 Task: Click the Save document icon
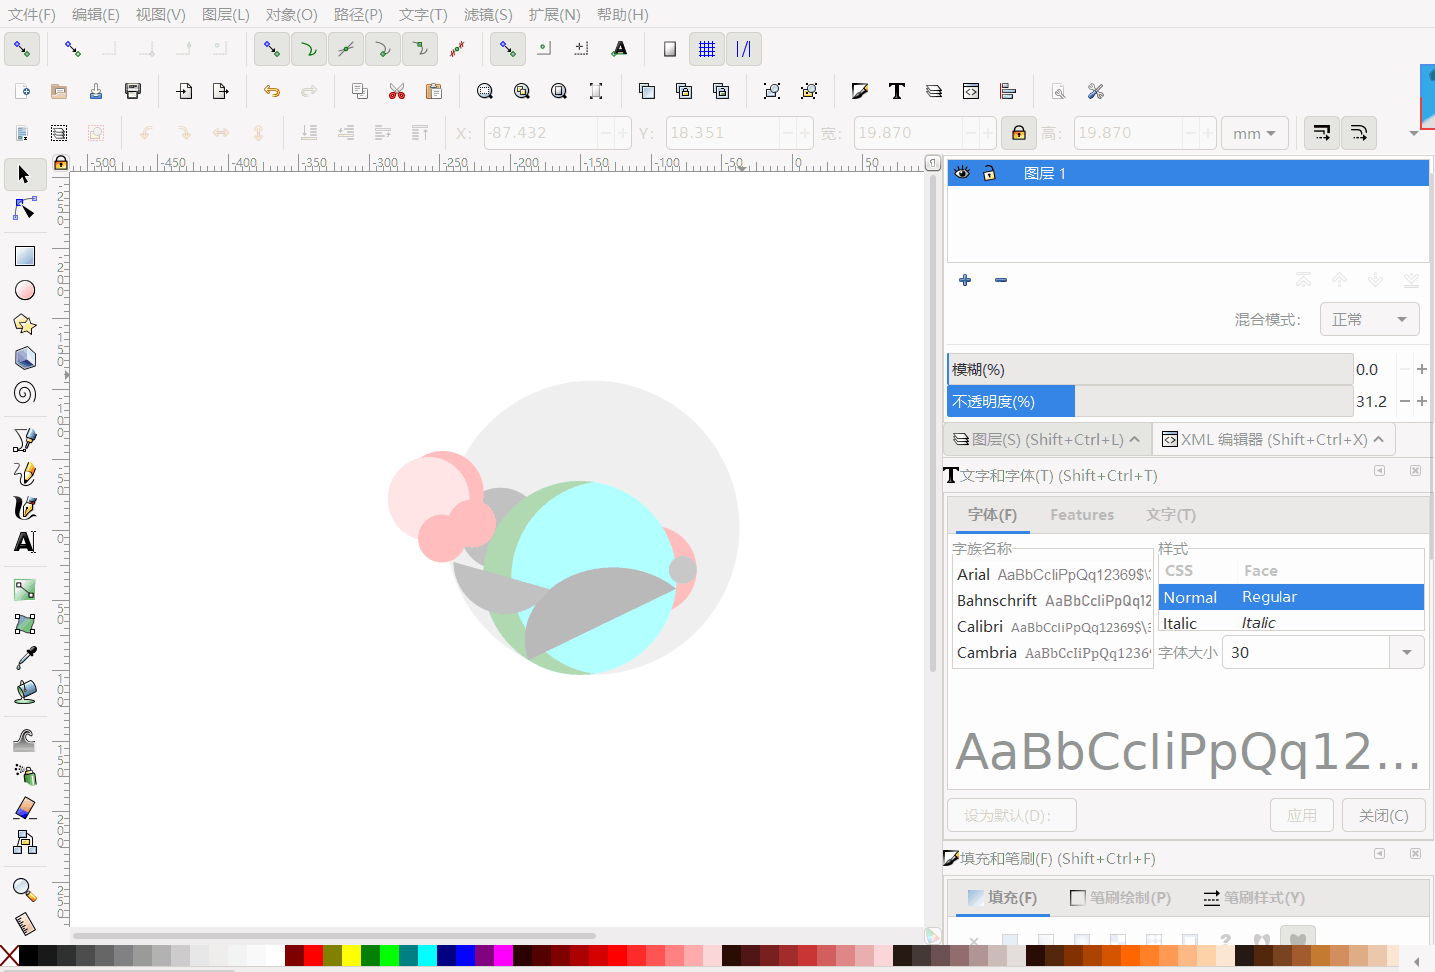click(96, 91)
